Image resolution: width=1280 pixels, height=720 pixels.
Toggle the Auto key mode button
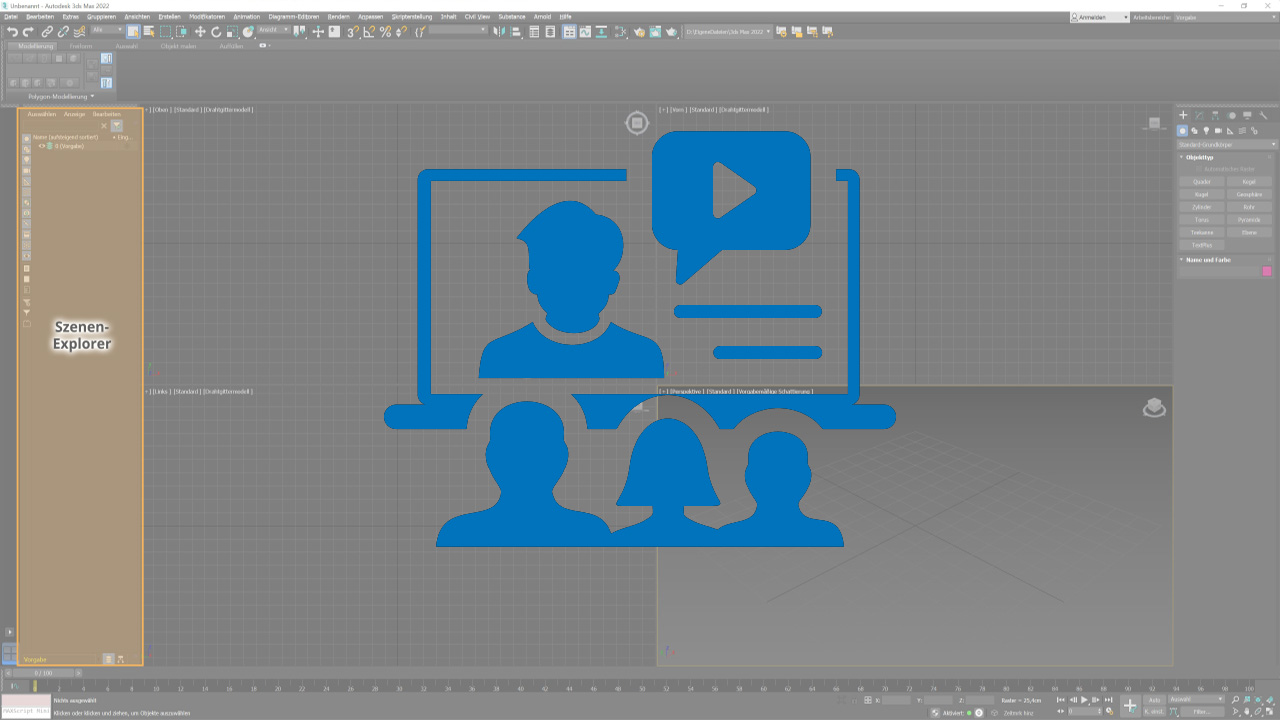click(1155, 700)
